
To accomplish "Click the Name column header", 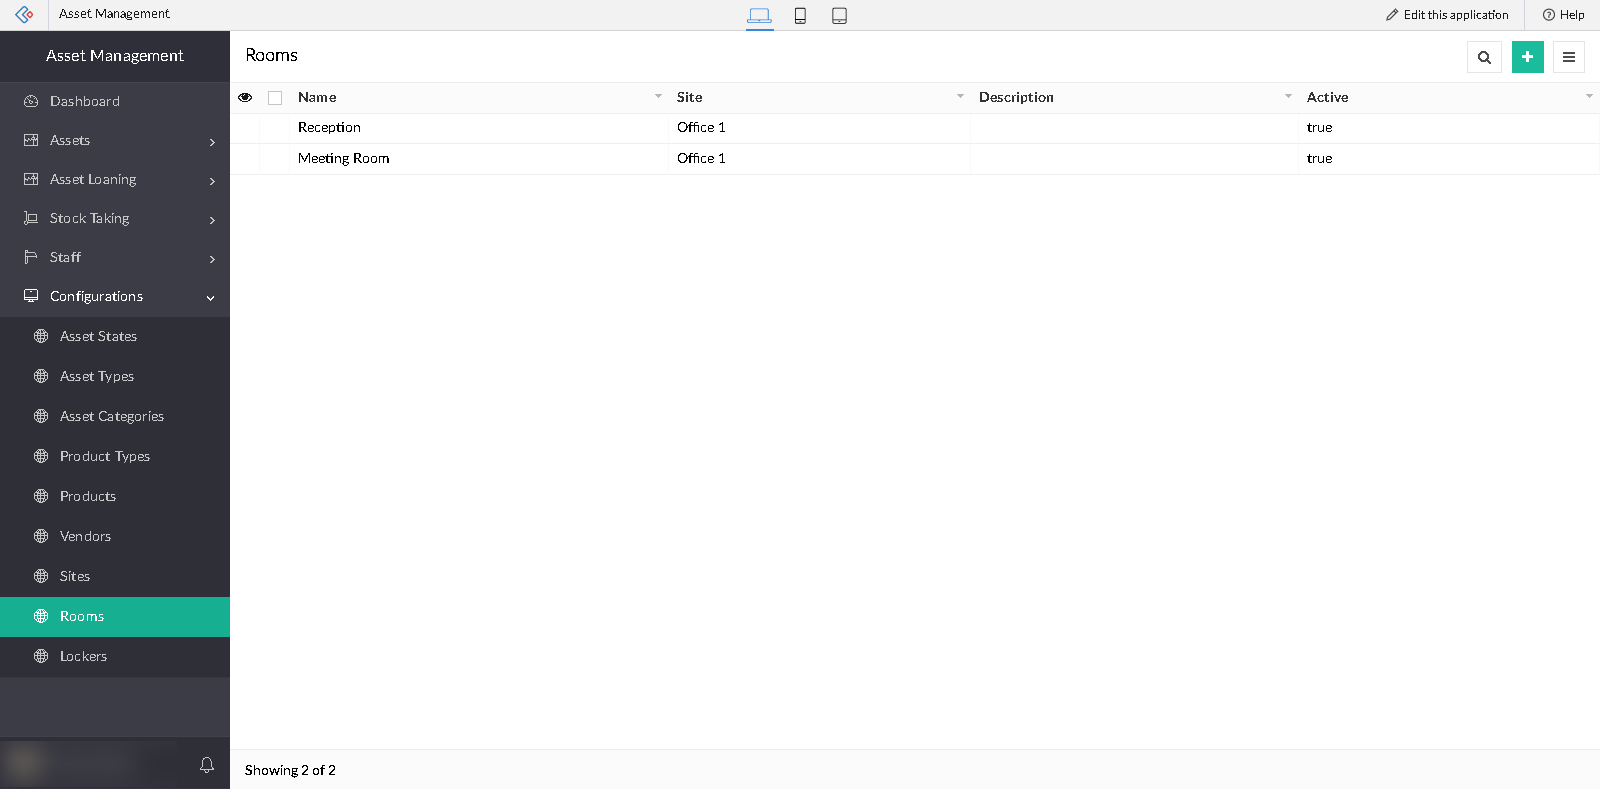I will click(317, 97).
